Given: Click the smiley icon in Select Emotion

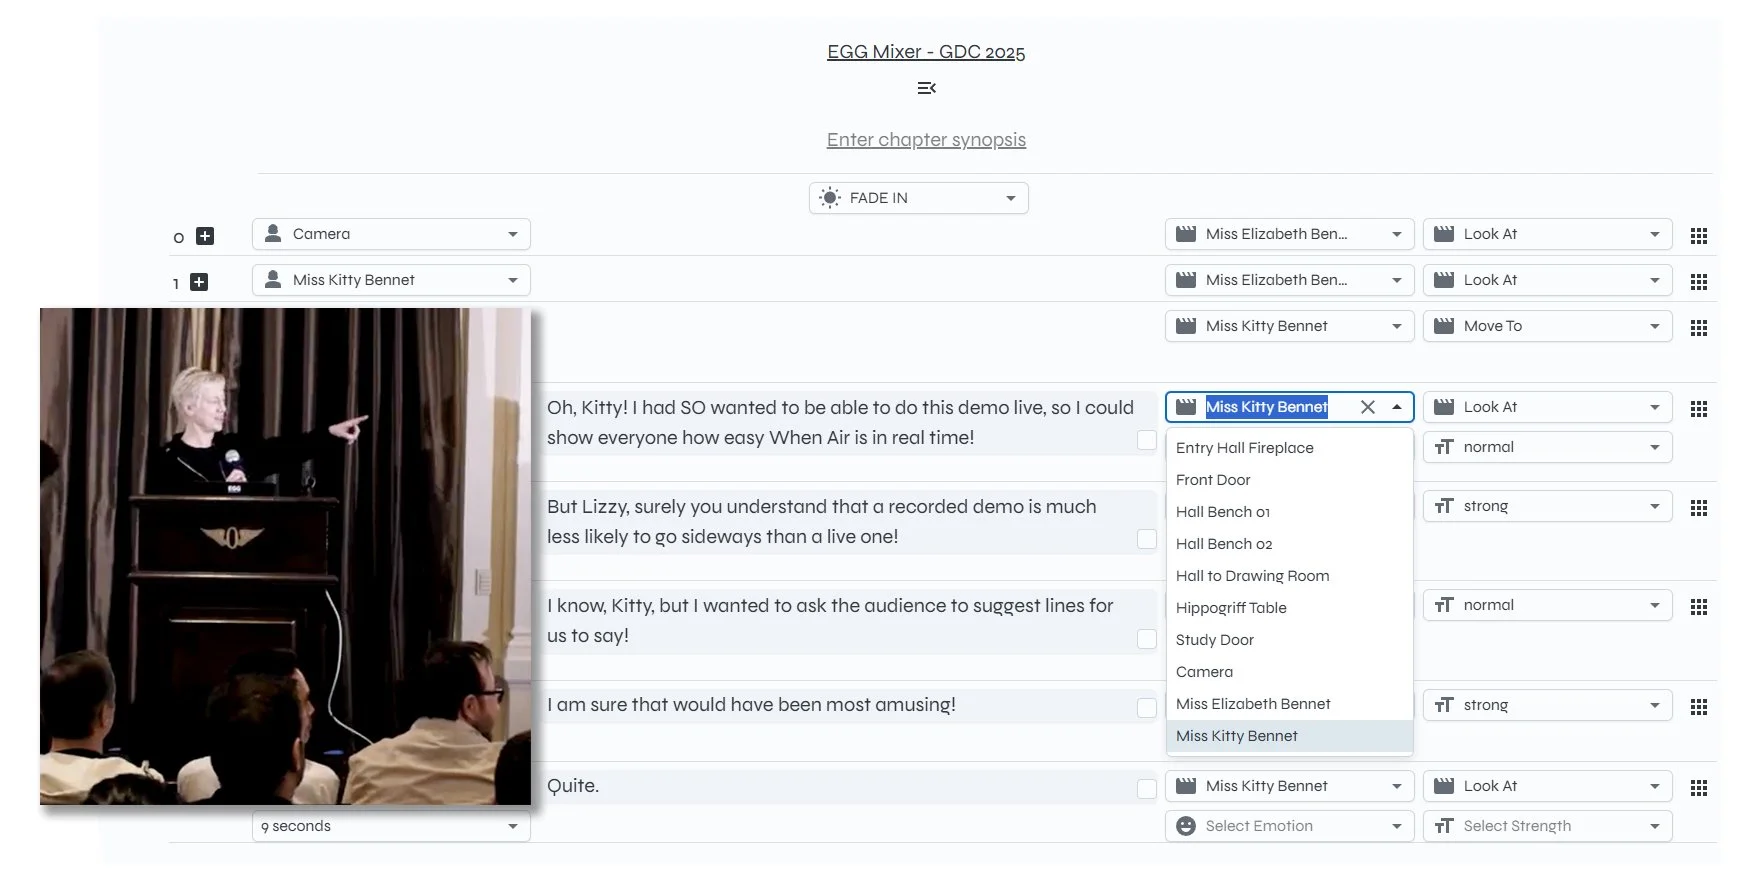Looking at the screenshot, I should [1186, 826].
